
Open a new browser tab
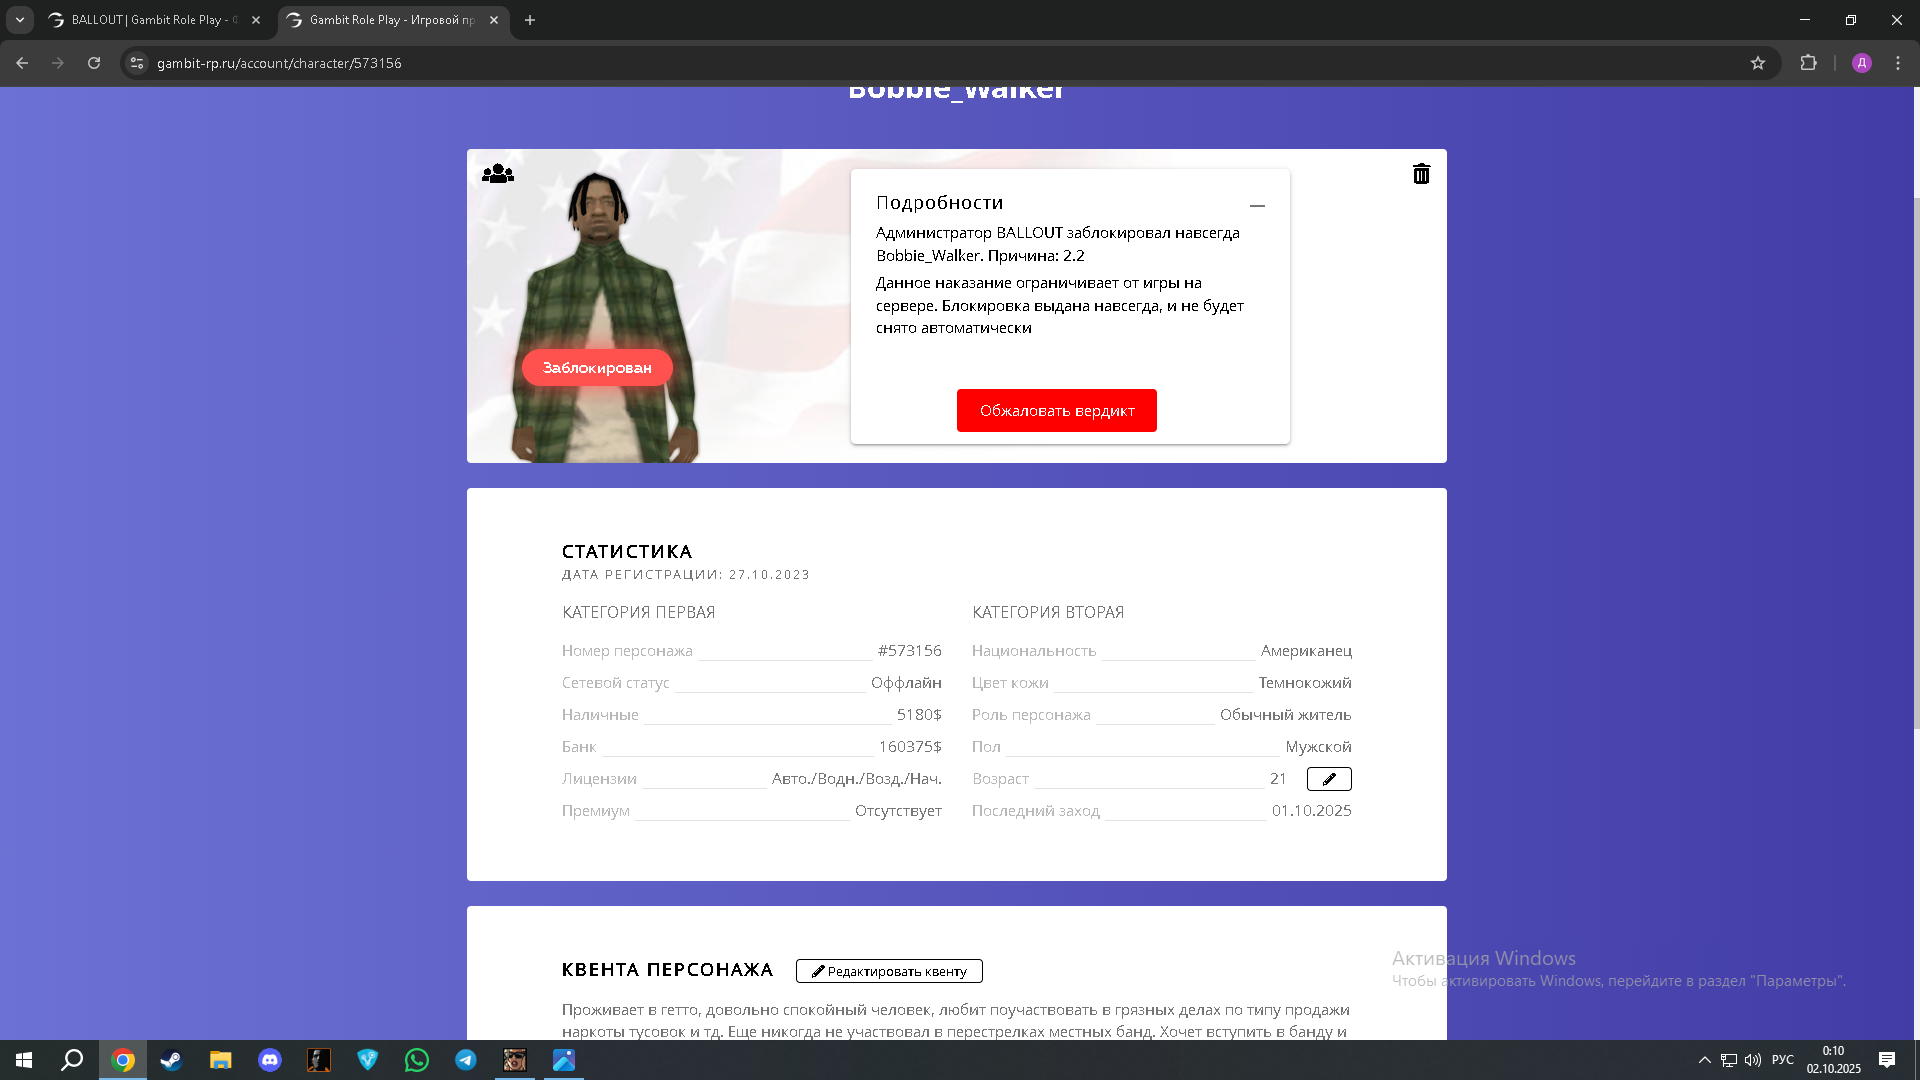(530, 20)
